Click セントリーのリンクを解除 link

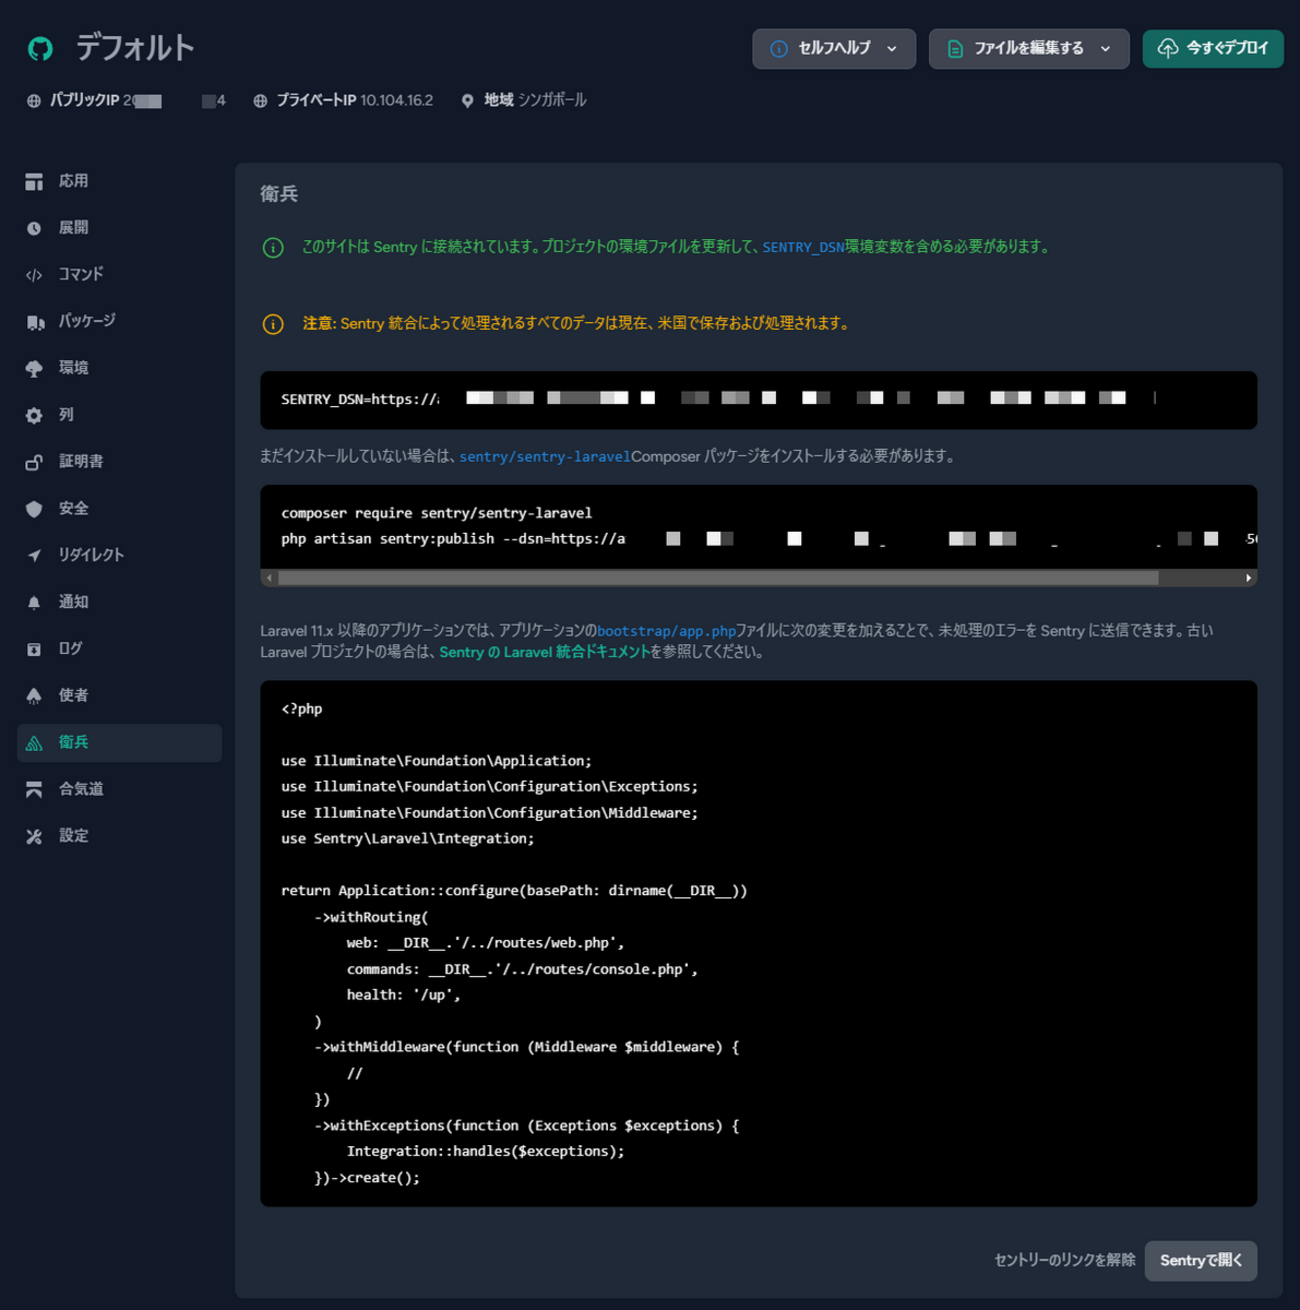tap(1064, 1260)
